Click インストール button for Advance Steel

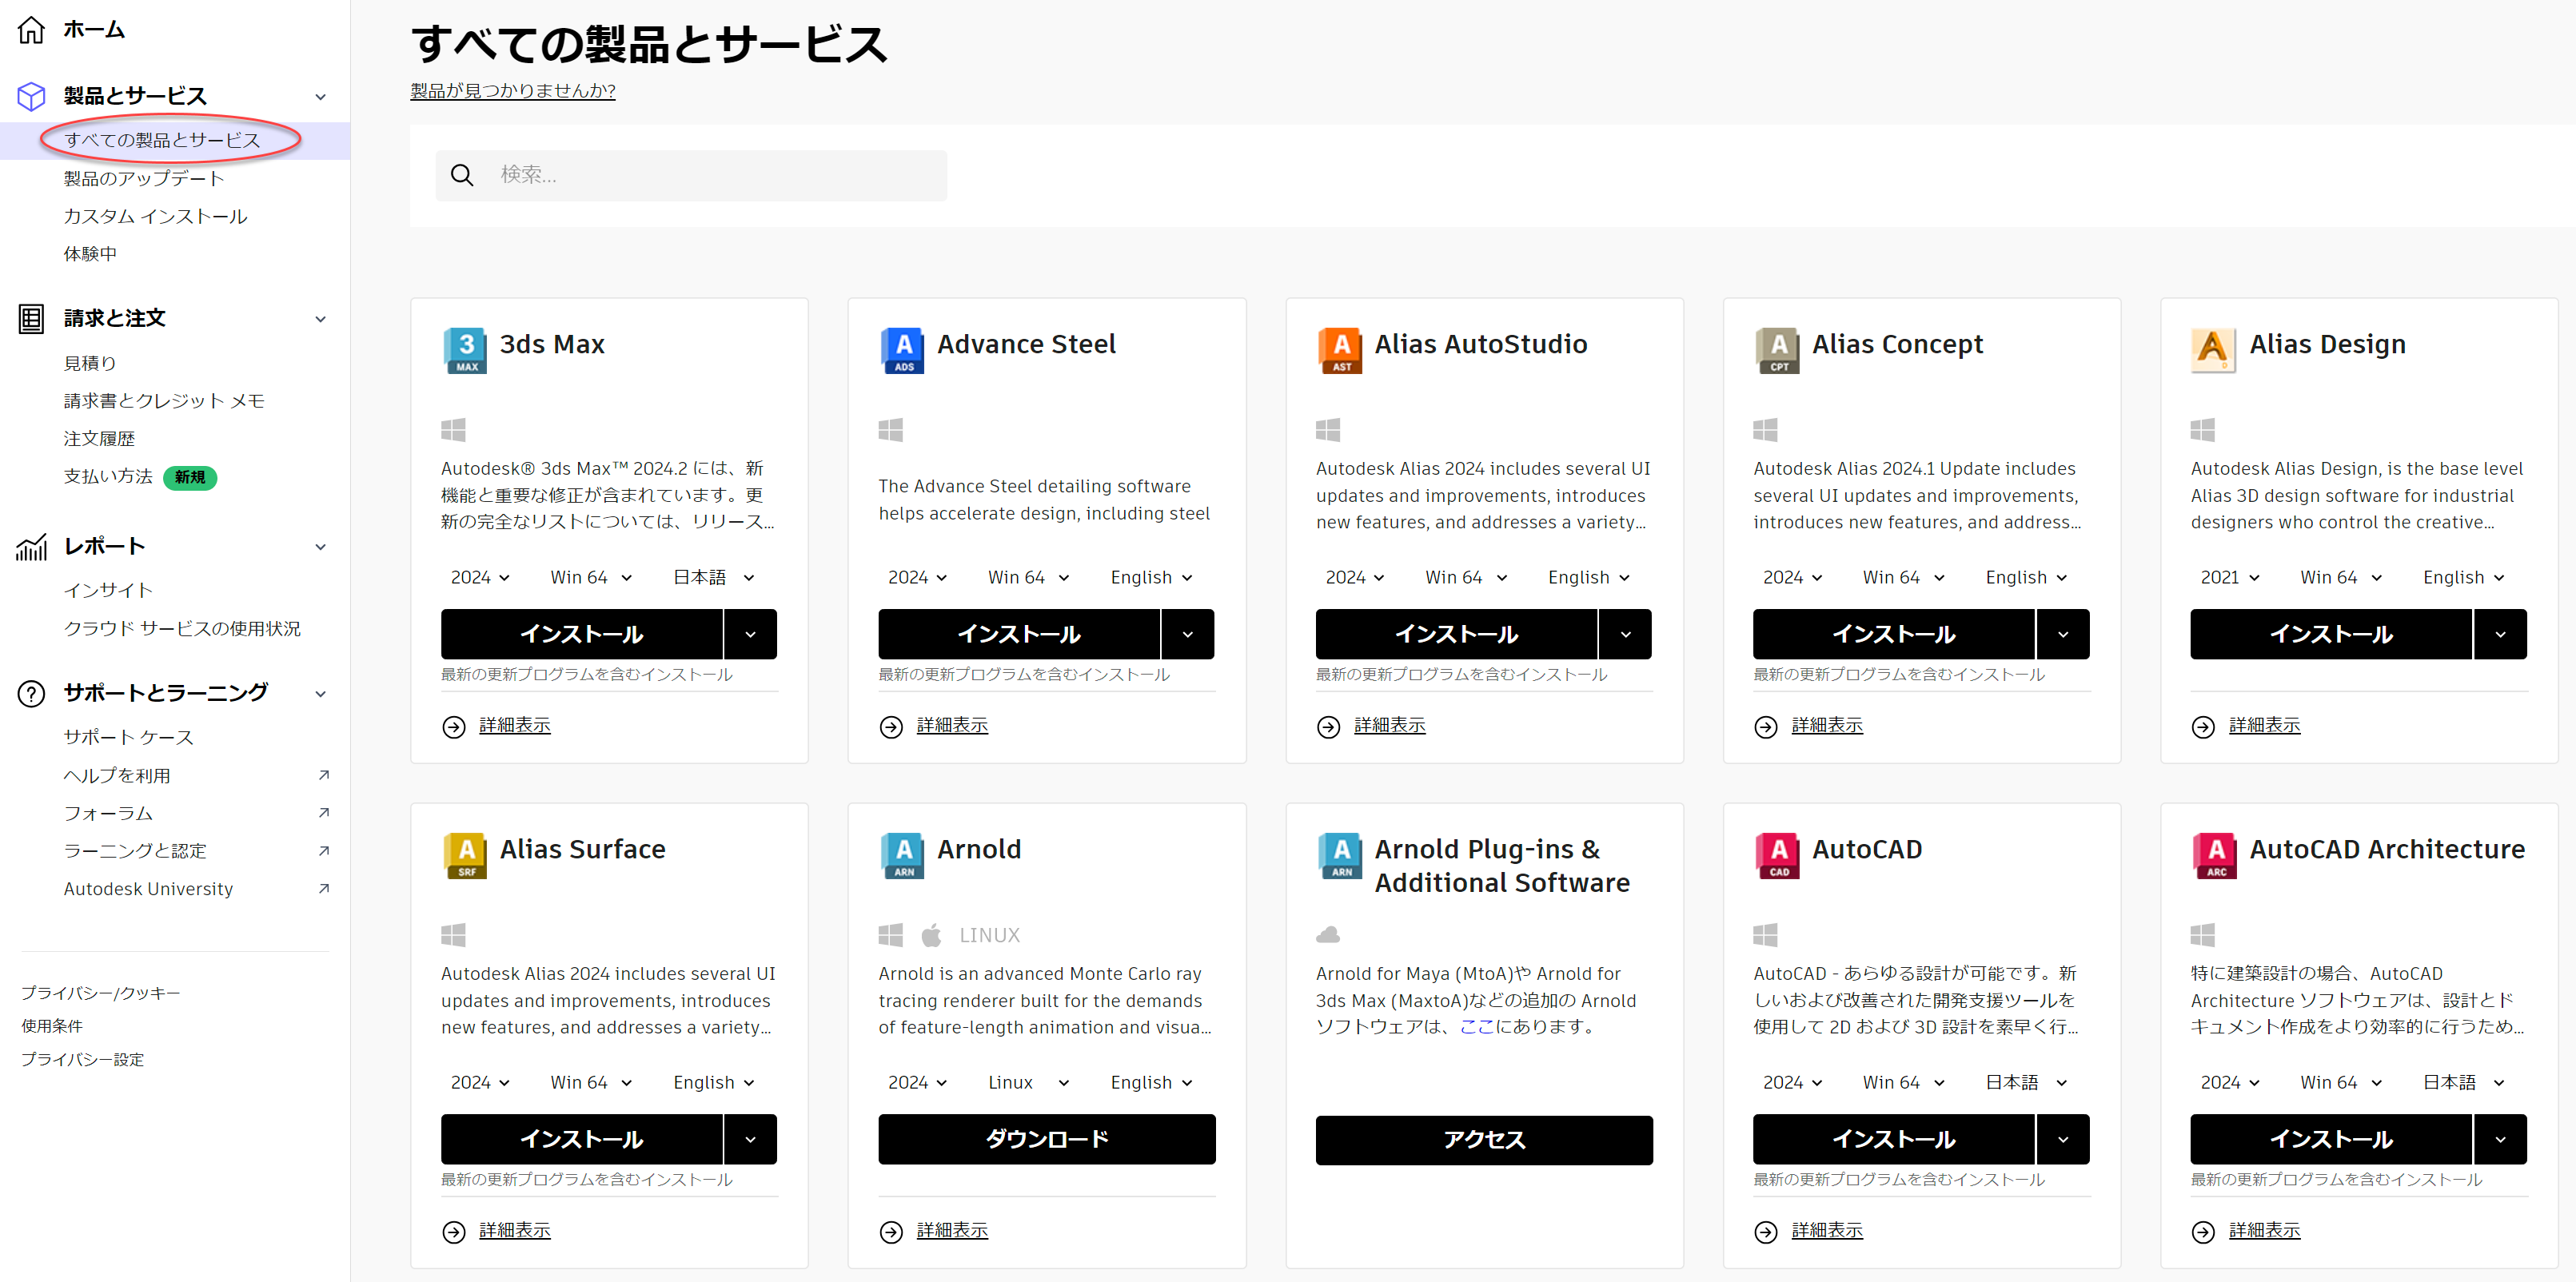click(1019, 634)
